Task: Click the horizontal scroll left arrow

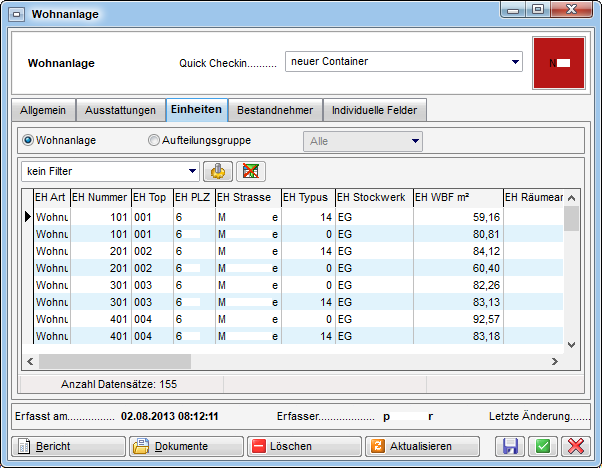Action: [30, 361]
